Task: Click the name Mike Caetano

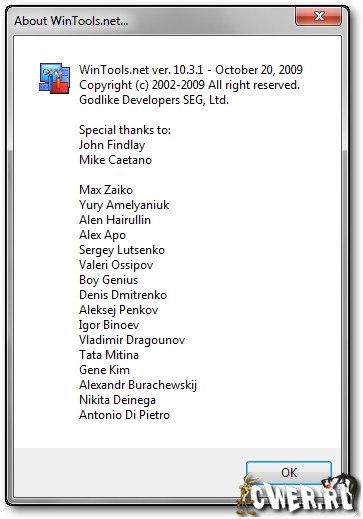Action: pyautogui.click(x=115, y=160)
